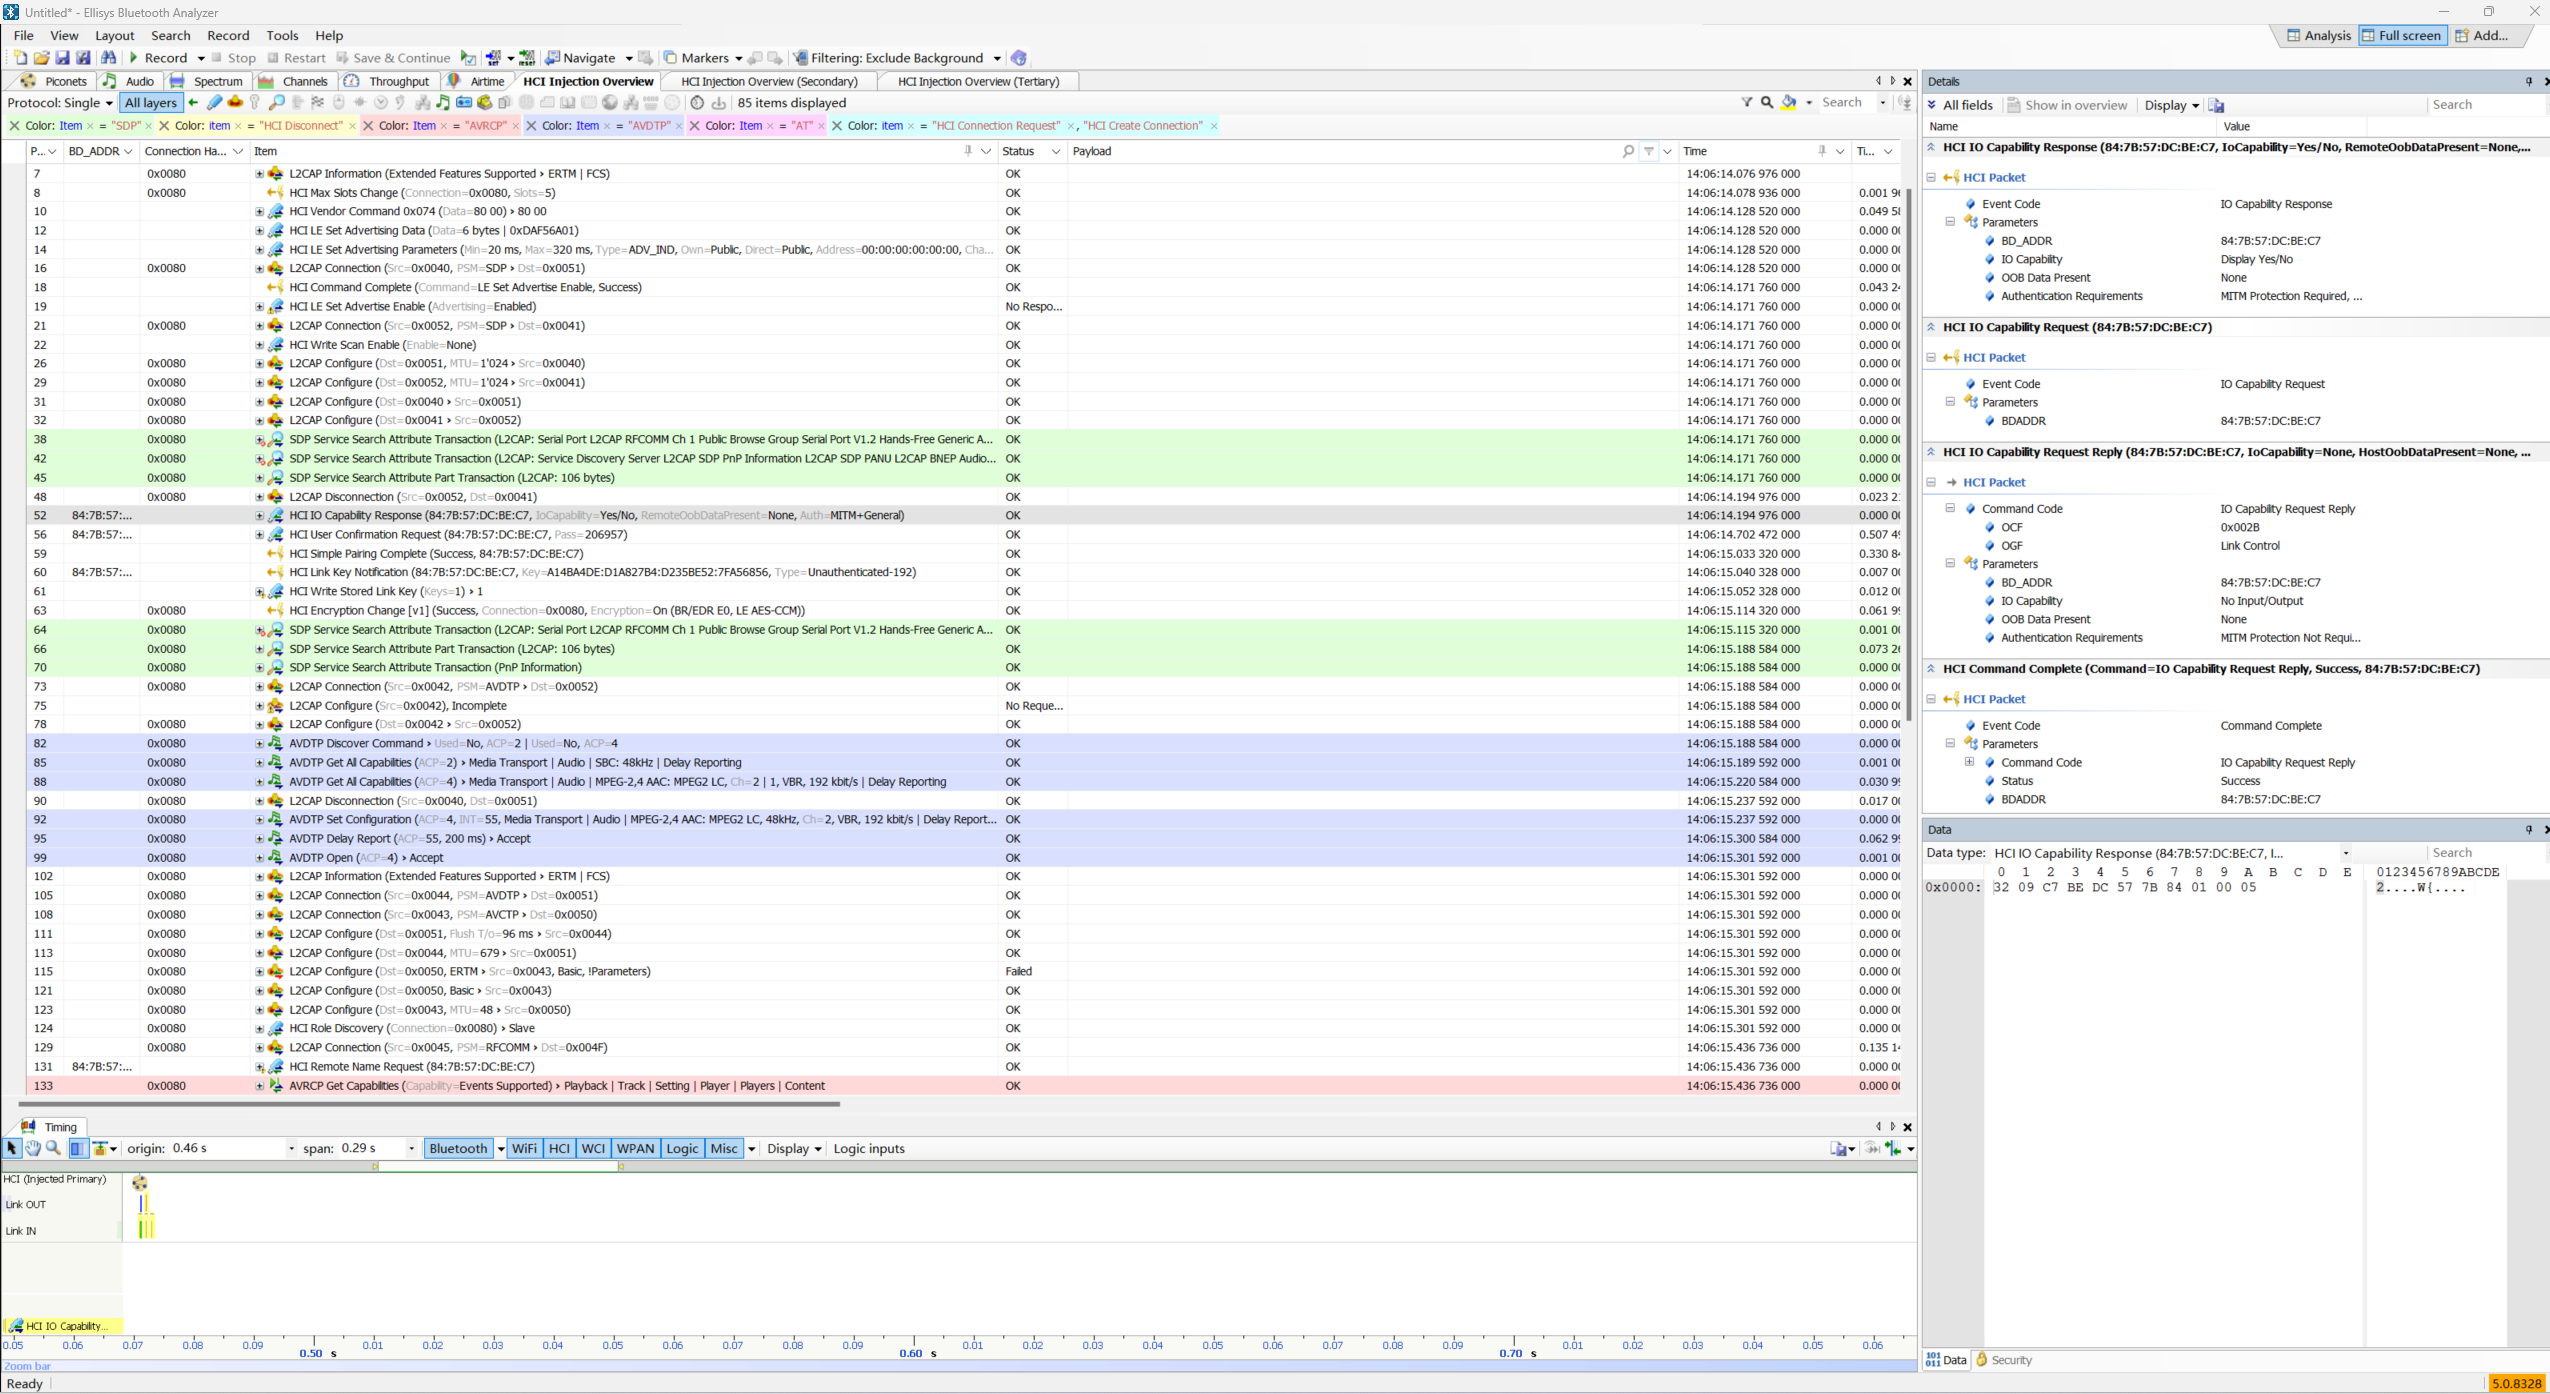Click the Details export save icon
Image resolution: width=2550 pixels, height=1394 pixels.
(x=2216, y=105)
